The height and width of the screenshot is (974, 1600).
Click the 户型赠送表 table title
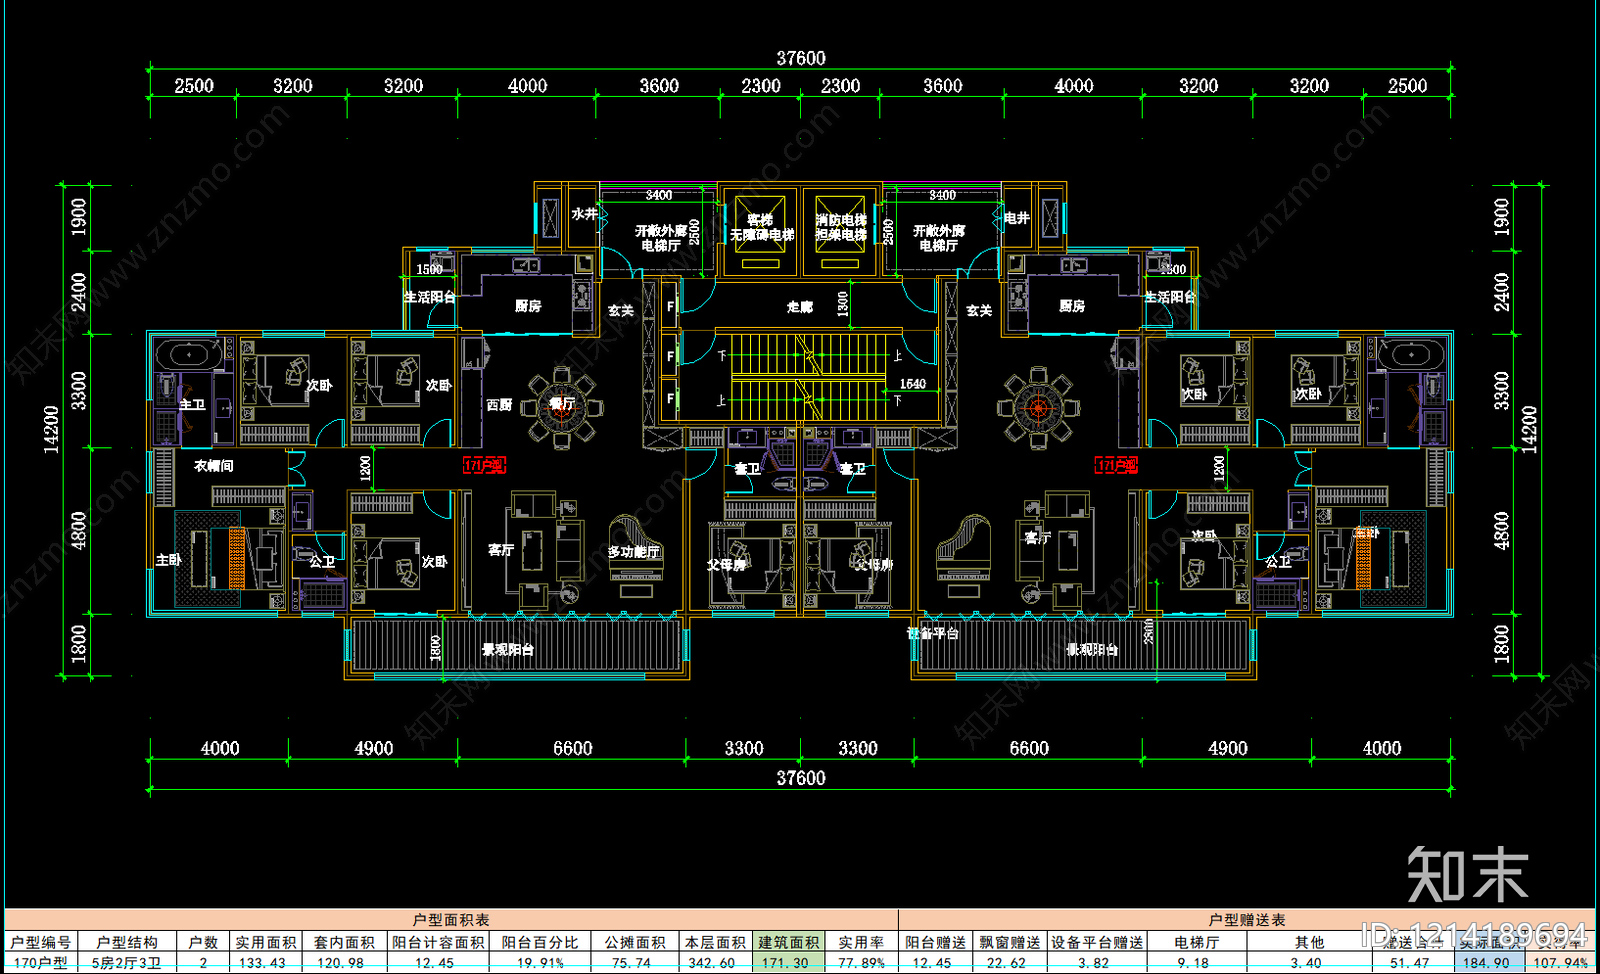point(1247,920)
